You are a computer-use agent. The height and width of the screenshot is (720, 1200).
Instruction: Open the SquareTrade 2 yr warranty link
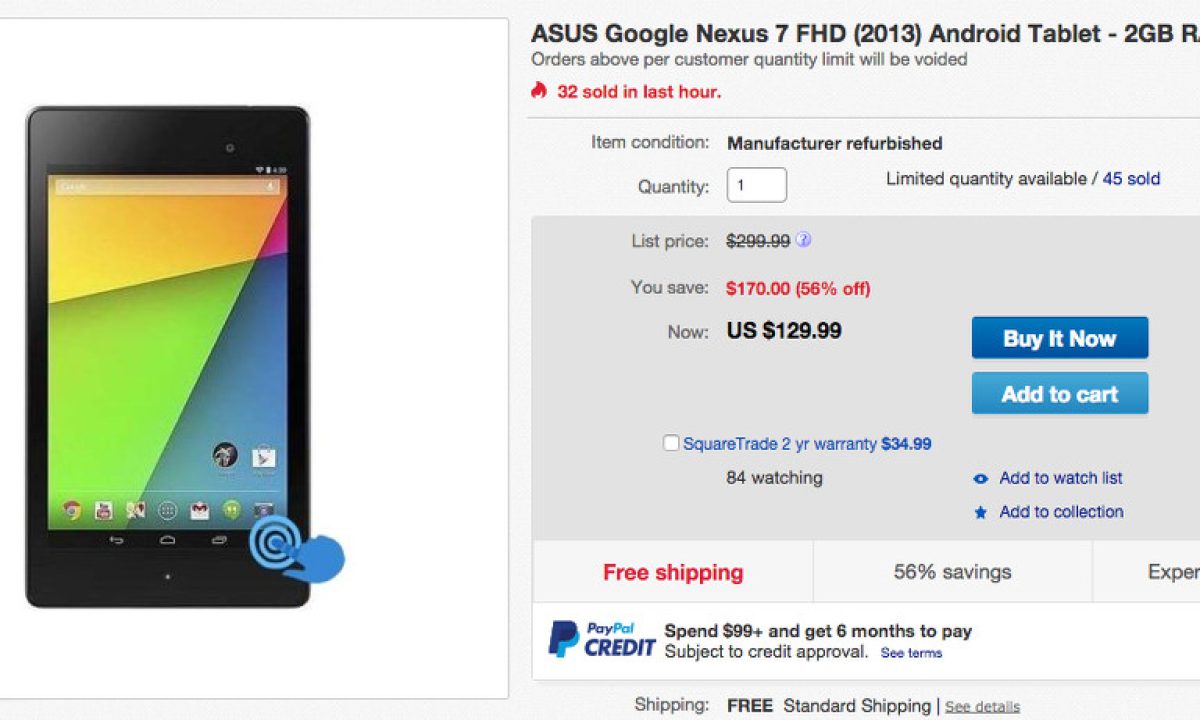click(x=779, y=443)
